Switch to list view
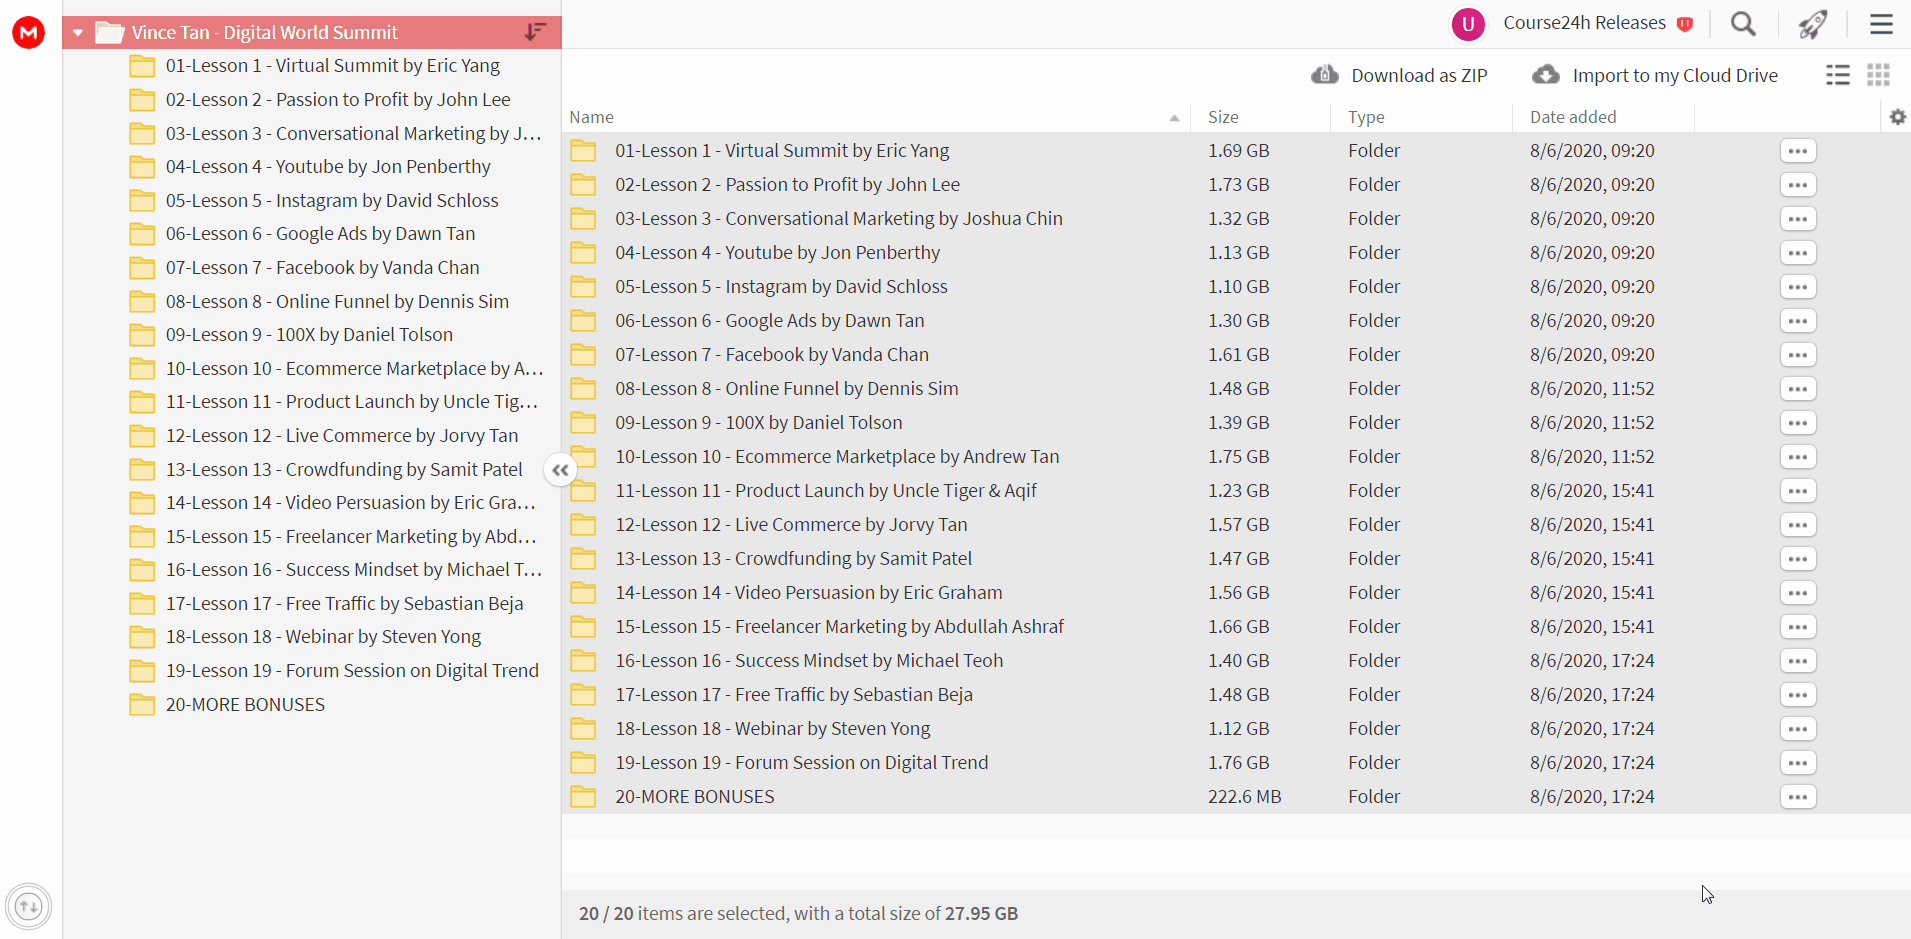This screenshot has width=1911, height=939. point(1838,75)
